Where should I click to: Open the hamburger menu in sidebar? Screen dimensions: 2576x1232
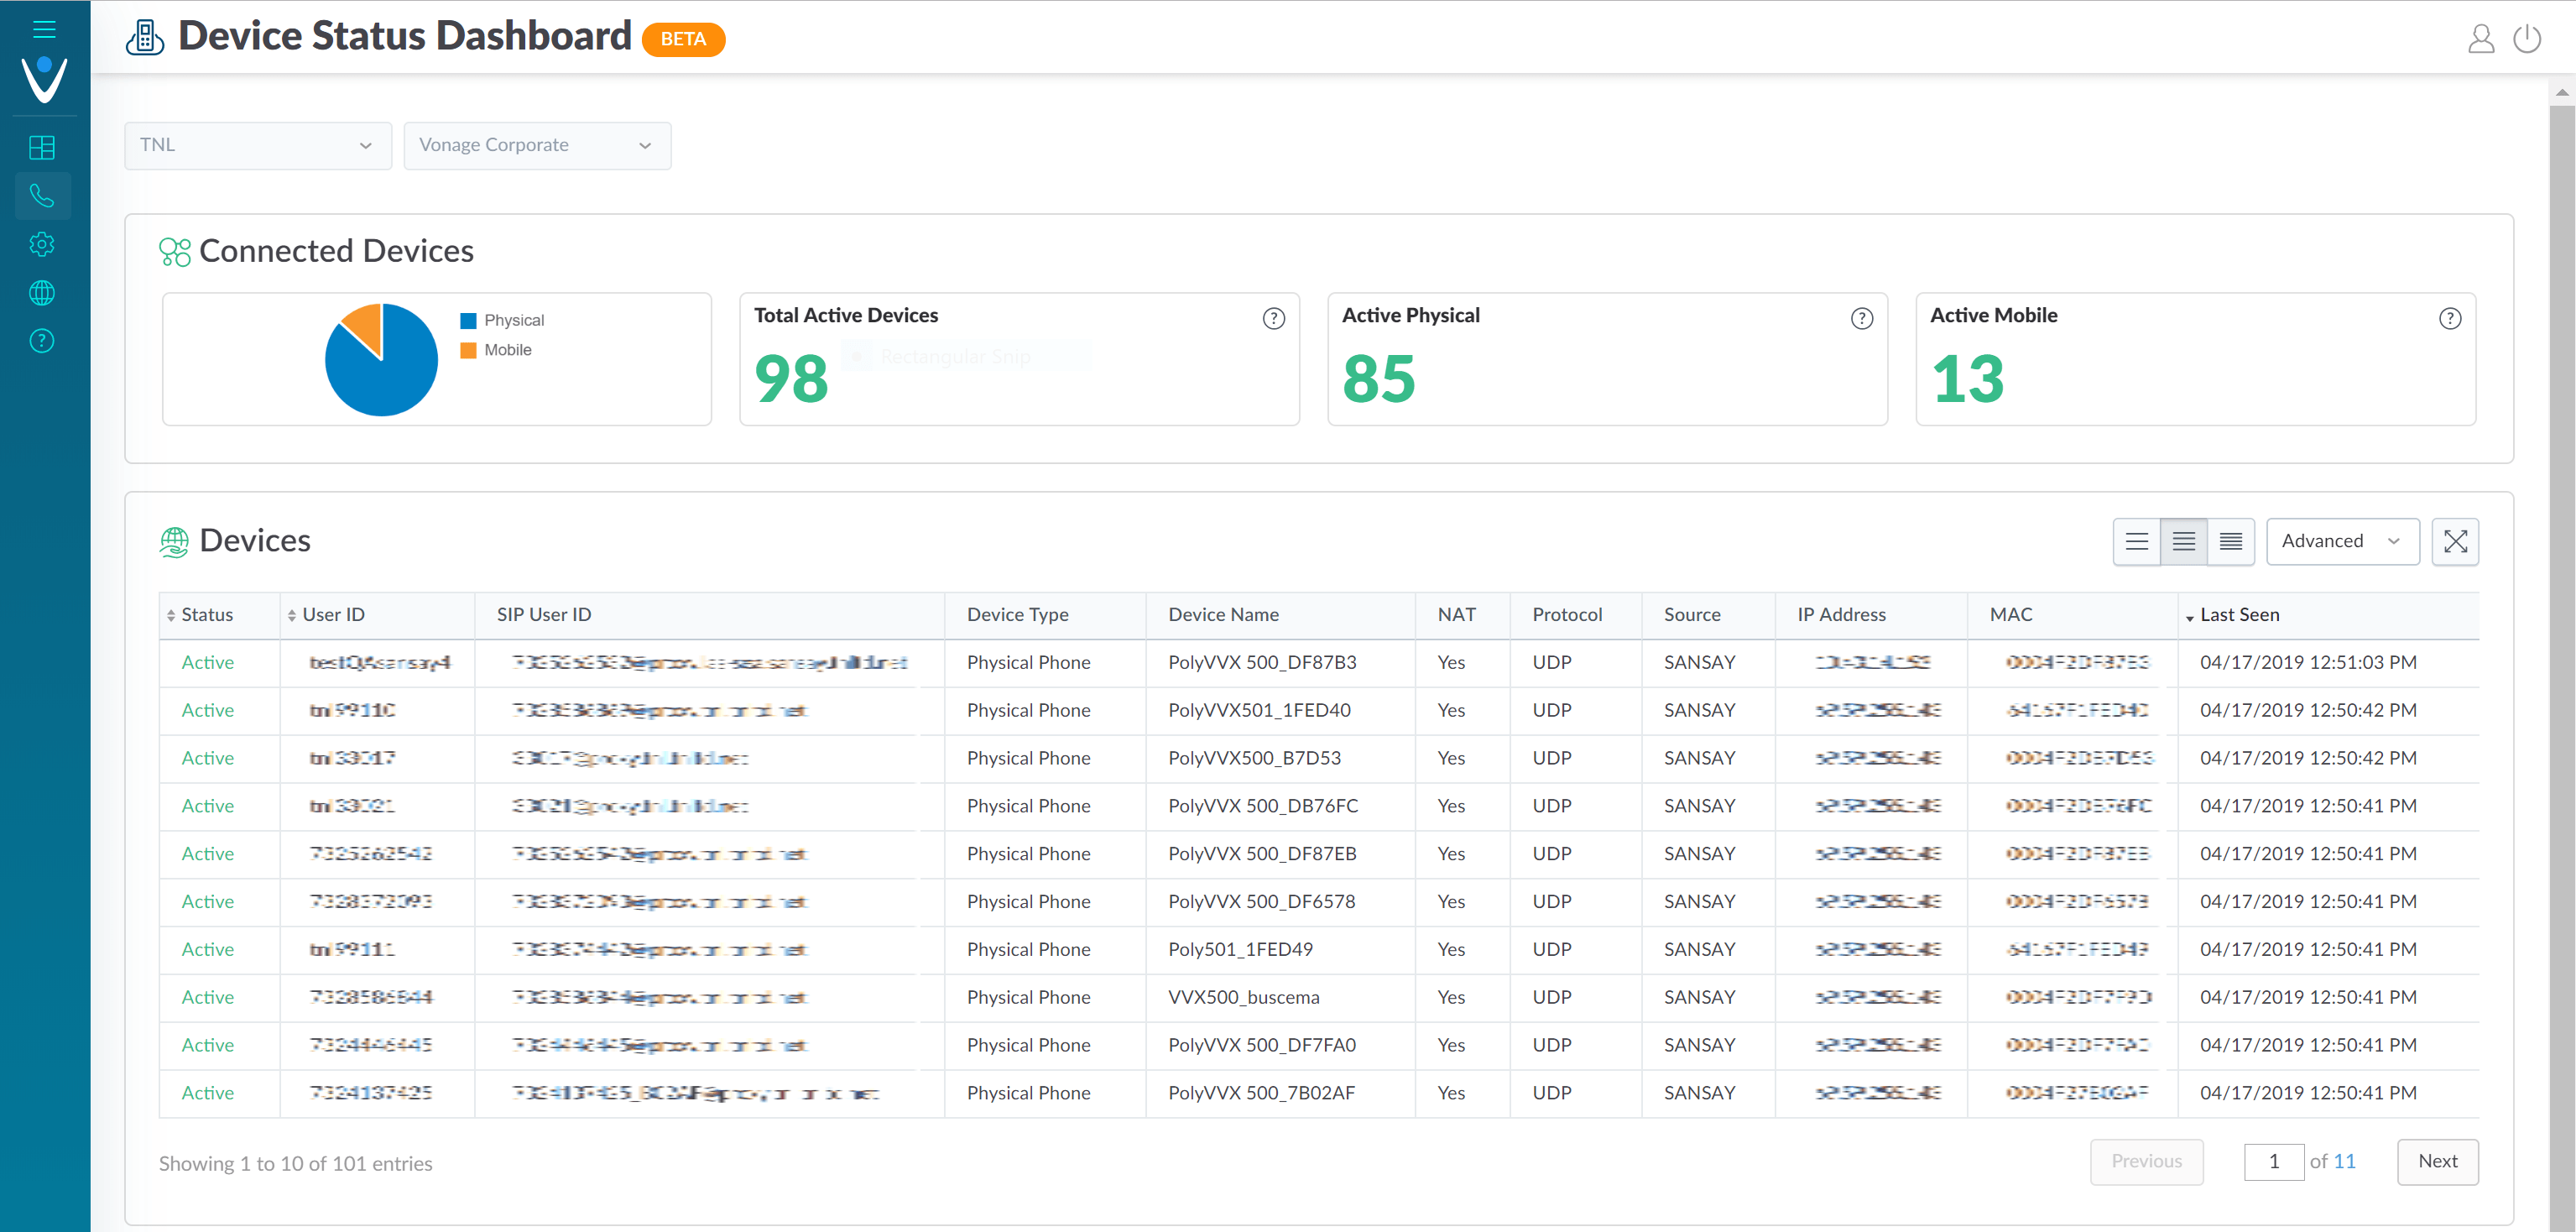coord(44,29)
